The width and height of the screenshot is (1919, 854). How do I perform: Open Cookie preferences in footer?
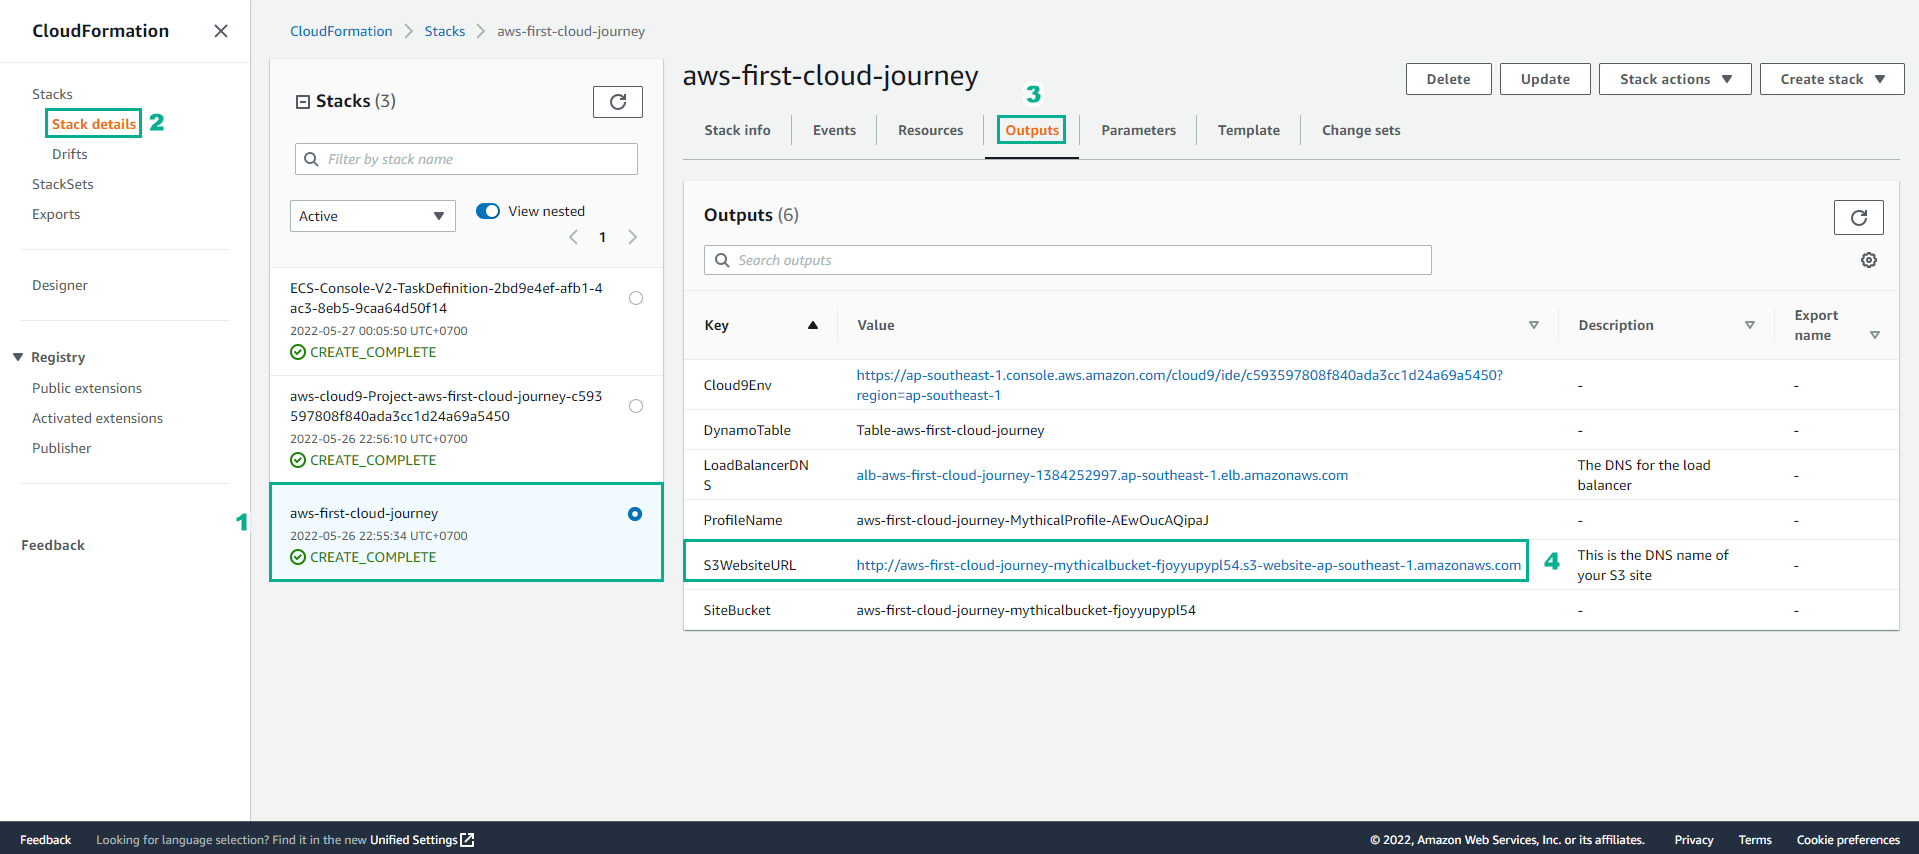(1848, 840)
